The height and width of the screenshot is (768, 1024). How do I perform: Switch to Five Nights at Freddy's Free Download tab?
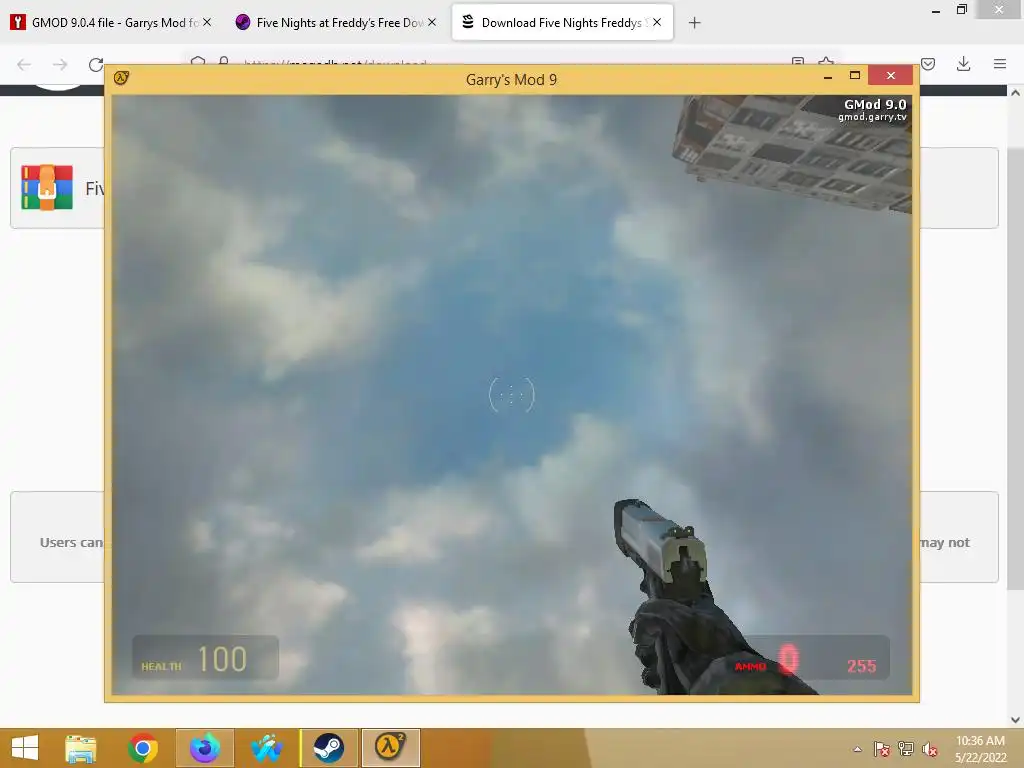tap(336, 22)
